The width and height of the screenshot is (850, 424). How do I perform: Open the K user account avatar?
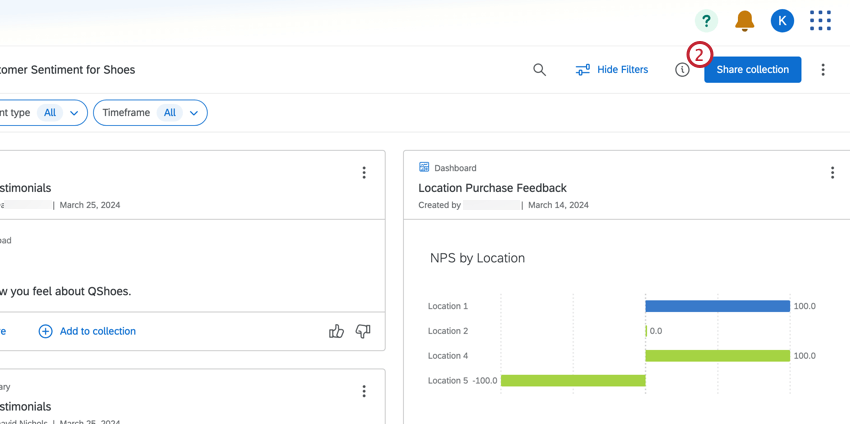pyautogui.click(x=782, y=21)
